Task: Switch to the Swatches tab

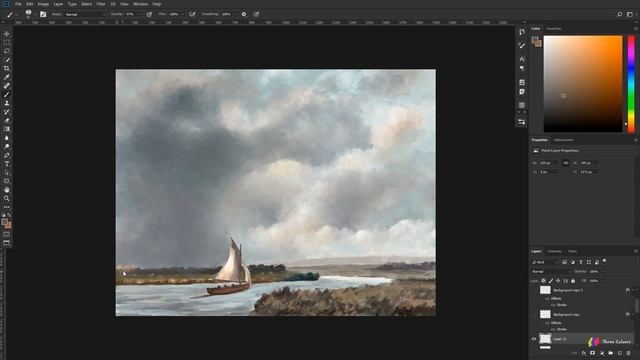Action: 554,29
